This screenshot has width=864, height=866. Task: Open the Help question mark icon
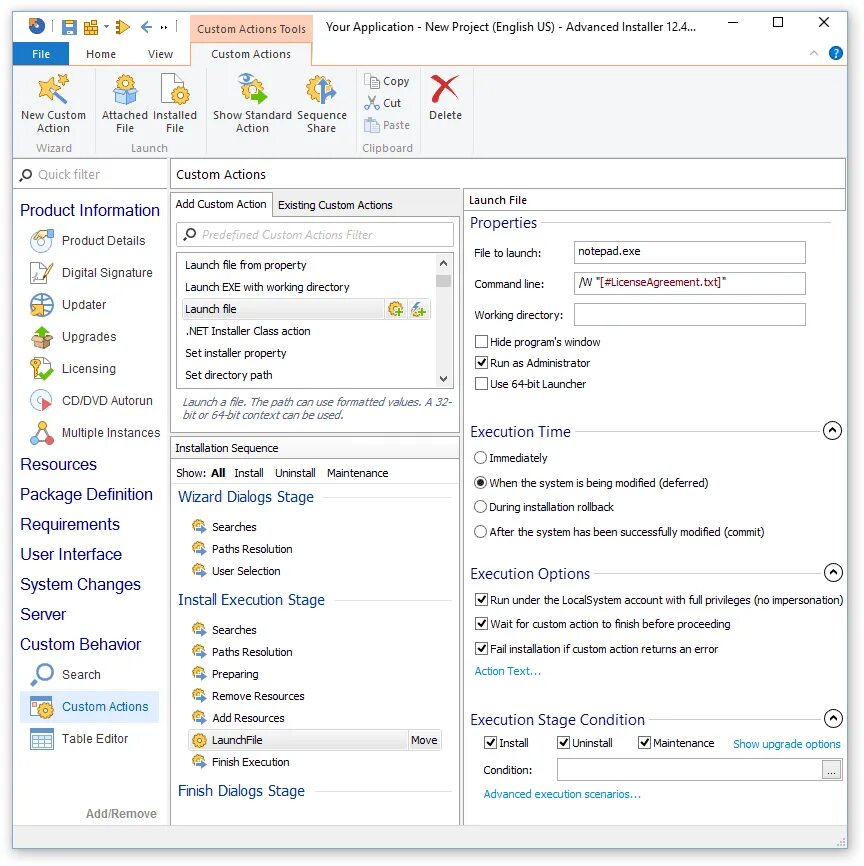coord(835,53)
